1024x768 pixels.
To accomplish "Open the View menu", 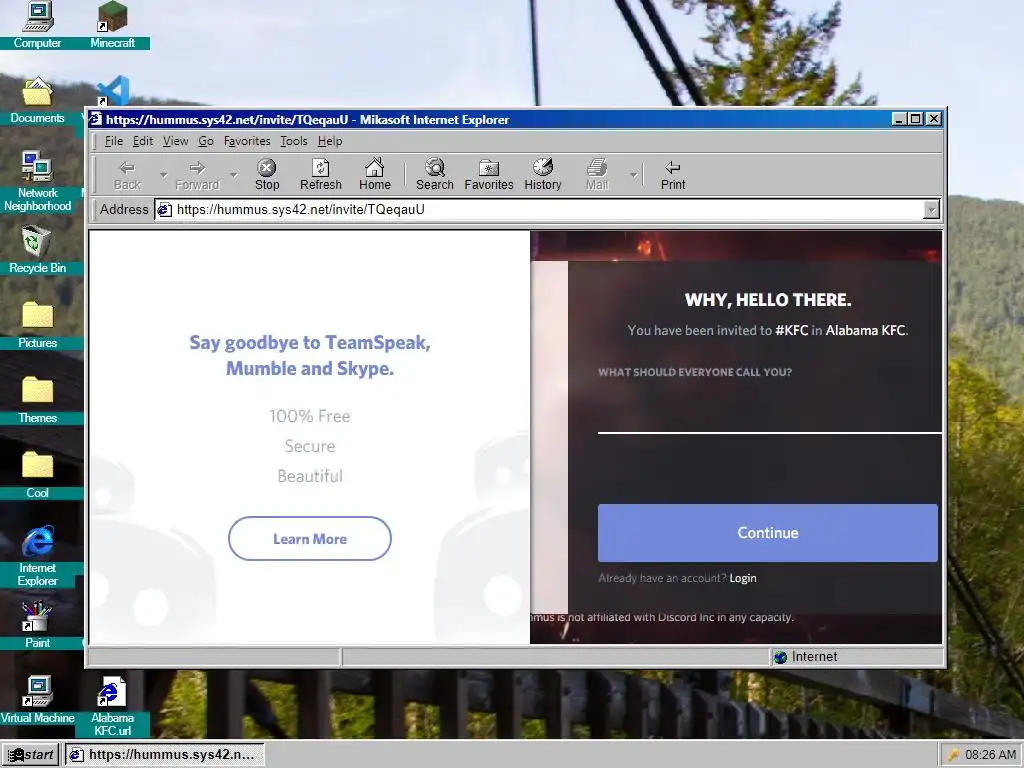I will coord(175,141).
